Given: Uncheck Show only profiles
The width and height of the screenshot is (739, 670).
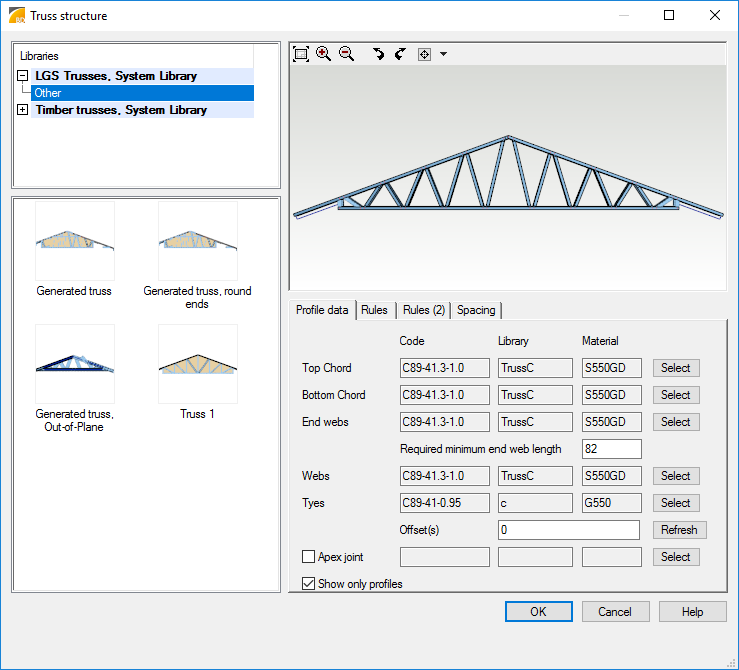Looking at the screenshot, I should pos(309,583).
